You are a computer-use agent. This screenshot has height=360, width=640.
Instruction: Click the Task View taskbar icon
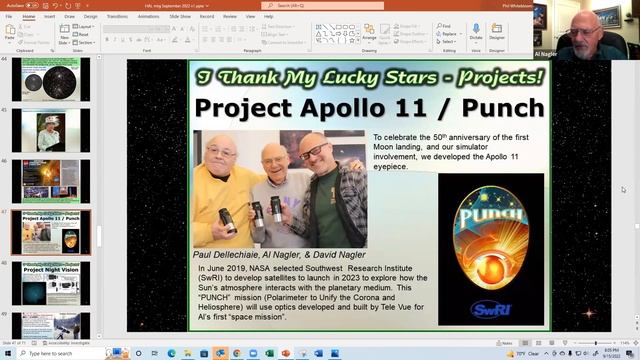[155, 353]
